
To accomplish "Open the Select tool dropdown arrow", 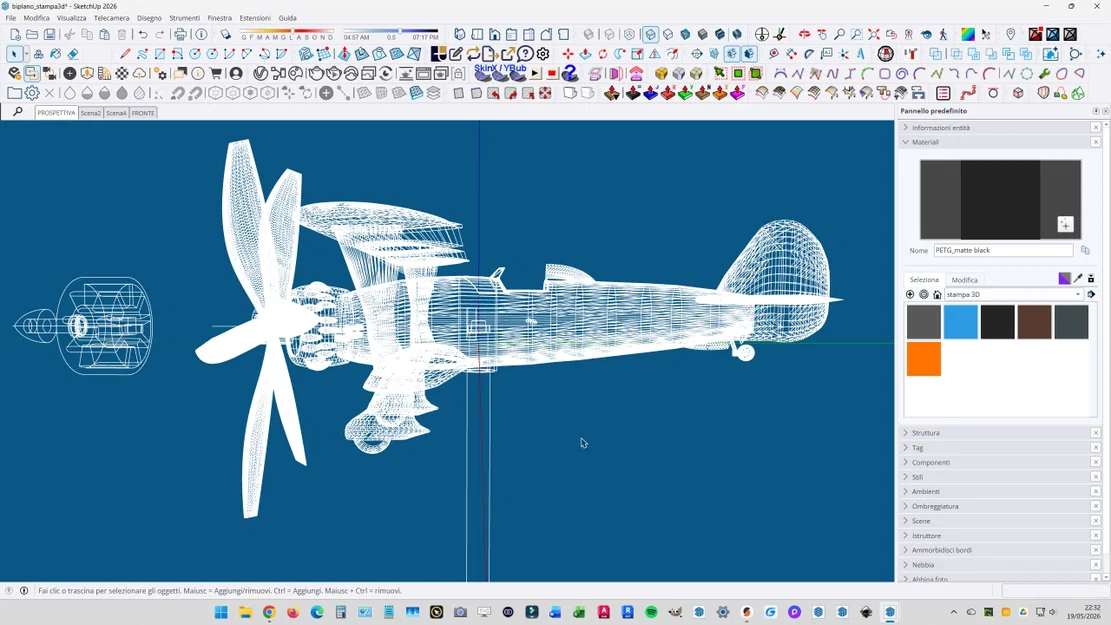I will point(26,54).
